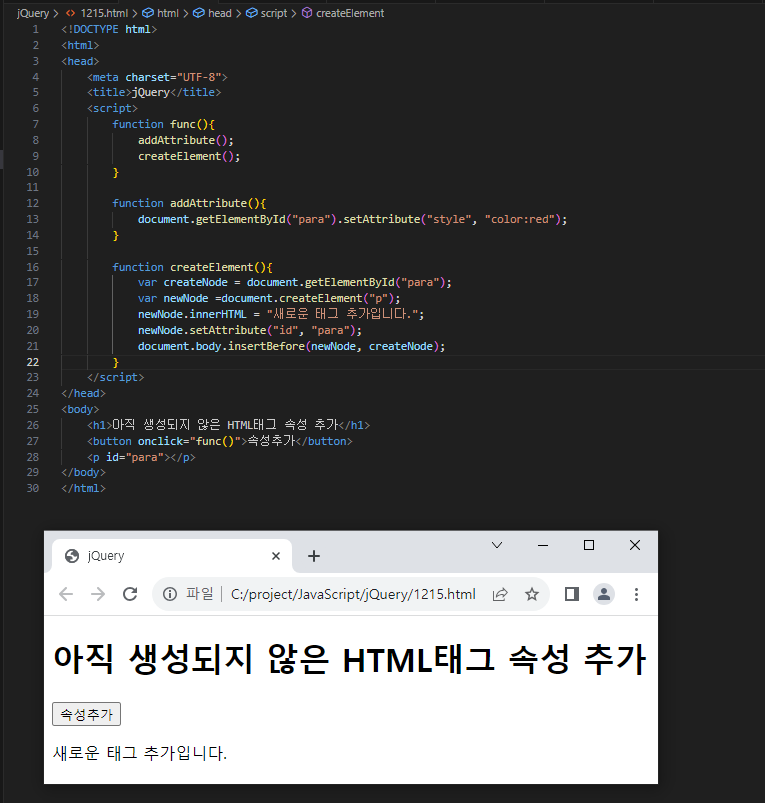765x803 pixels.
Task: Click the jQuery breadcrumb folder
Action: tap(33, 13)
